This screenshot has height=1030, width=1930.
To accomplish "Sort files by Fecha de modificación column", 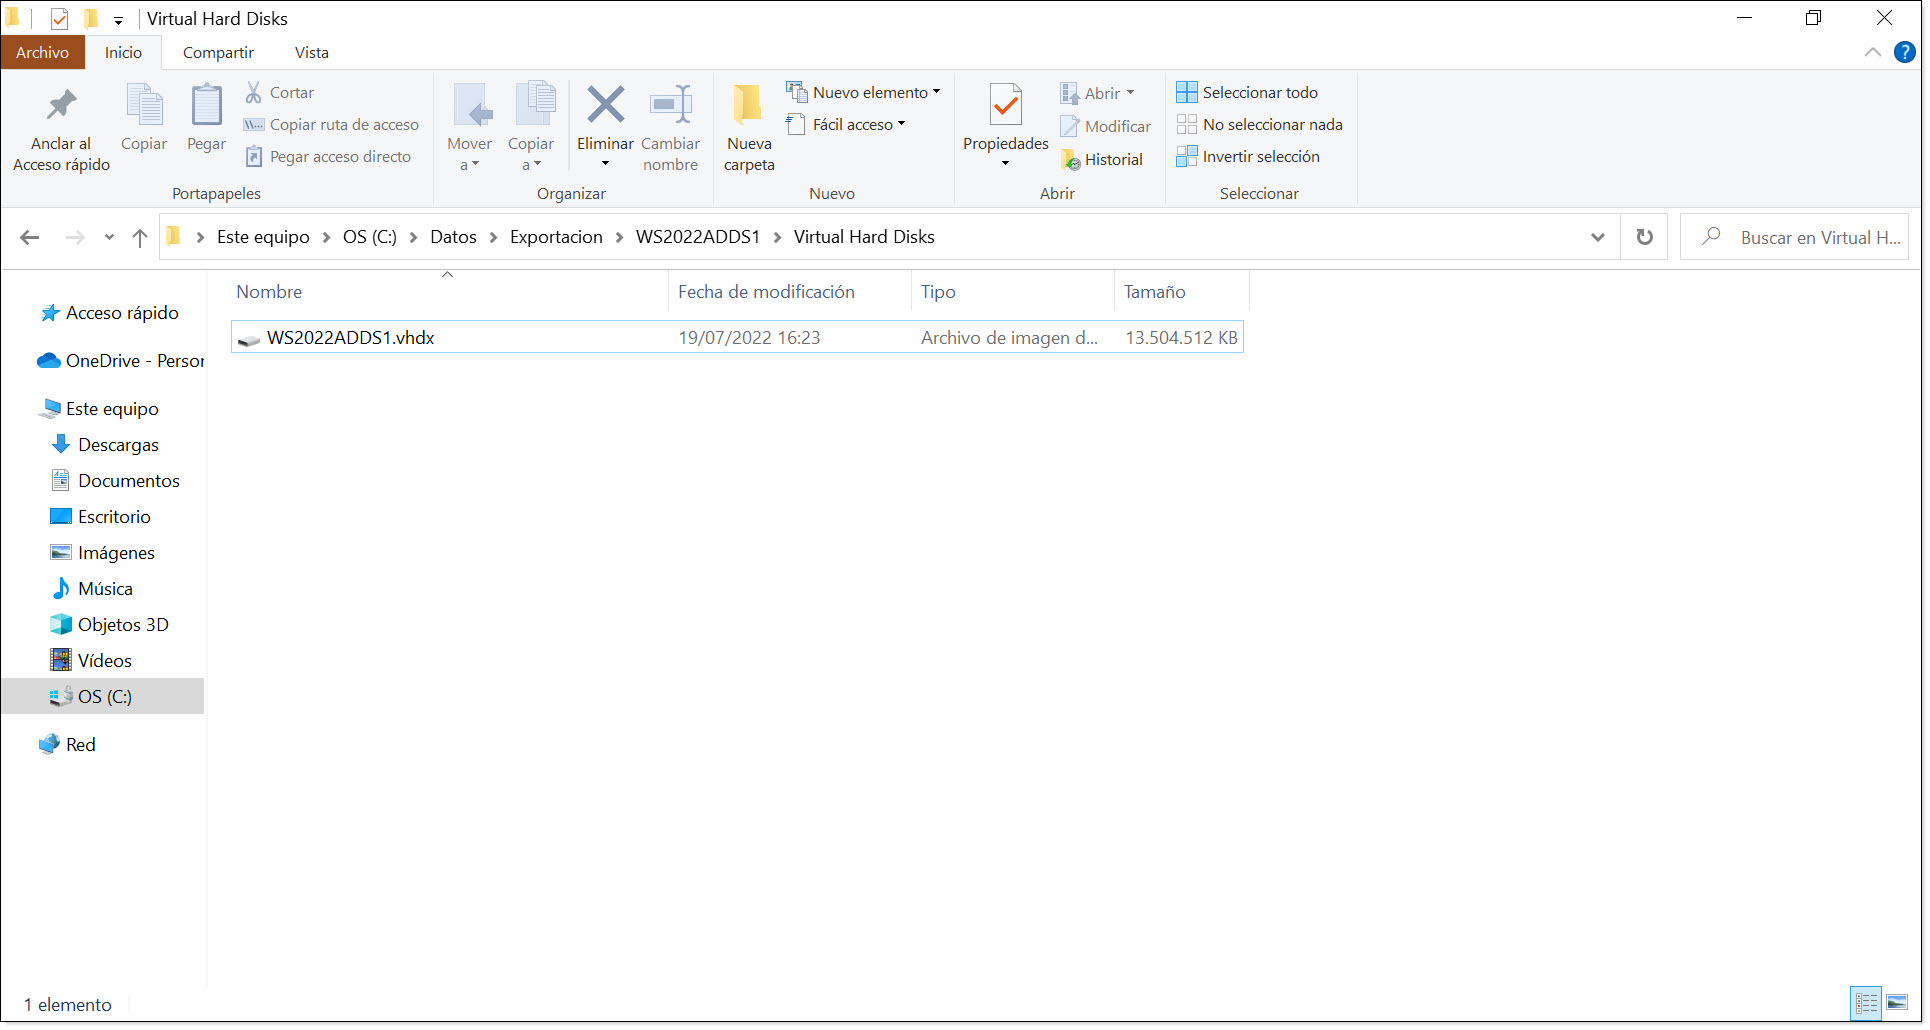I will (766, 291).
